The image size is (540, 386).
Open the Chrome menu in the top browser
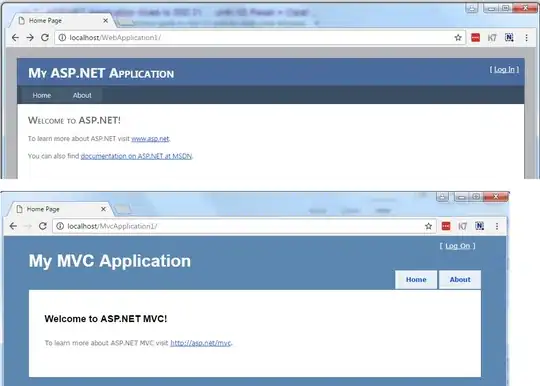pos(526,38)
